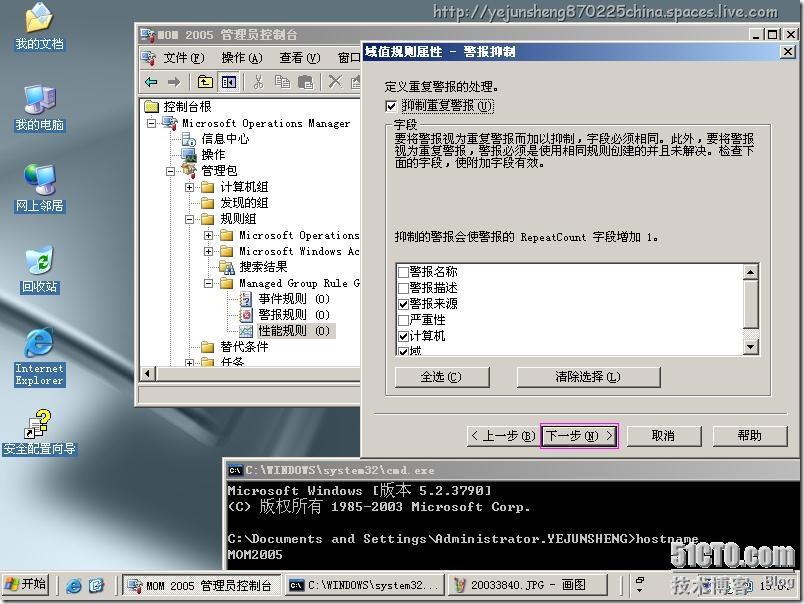Viewport: 804px width, 604px height.
Task: Switch to 20033840.JPG 画图 taskbar button
Action: (x=528, y=585)
